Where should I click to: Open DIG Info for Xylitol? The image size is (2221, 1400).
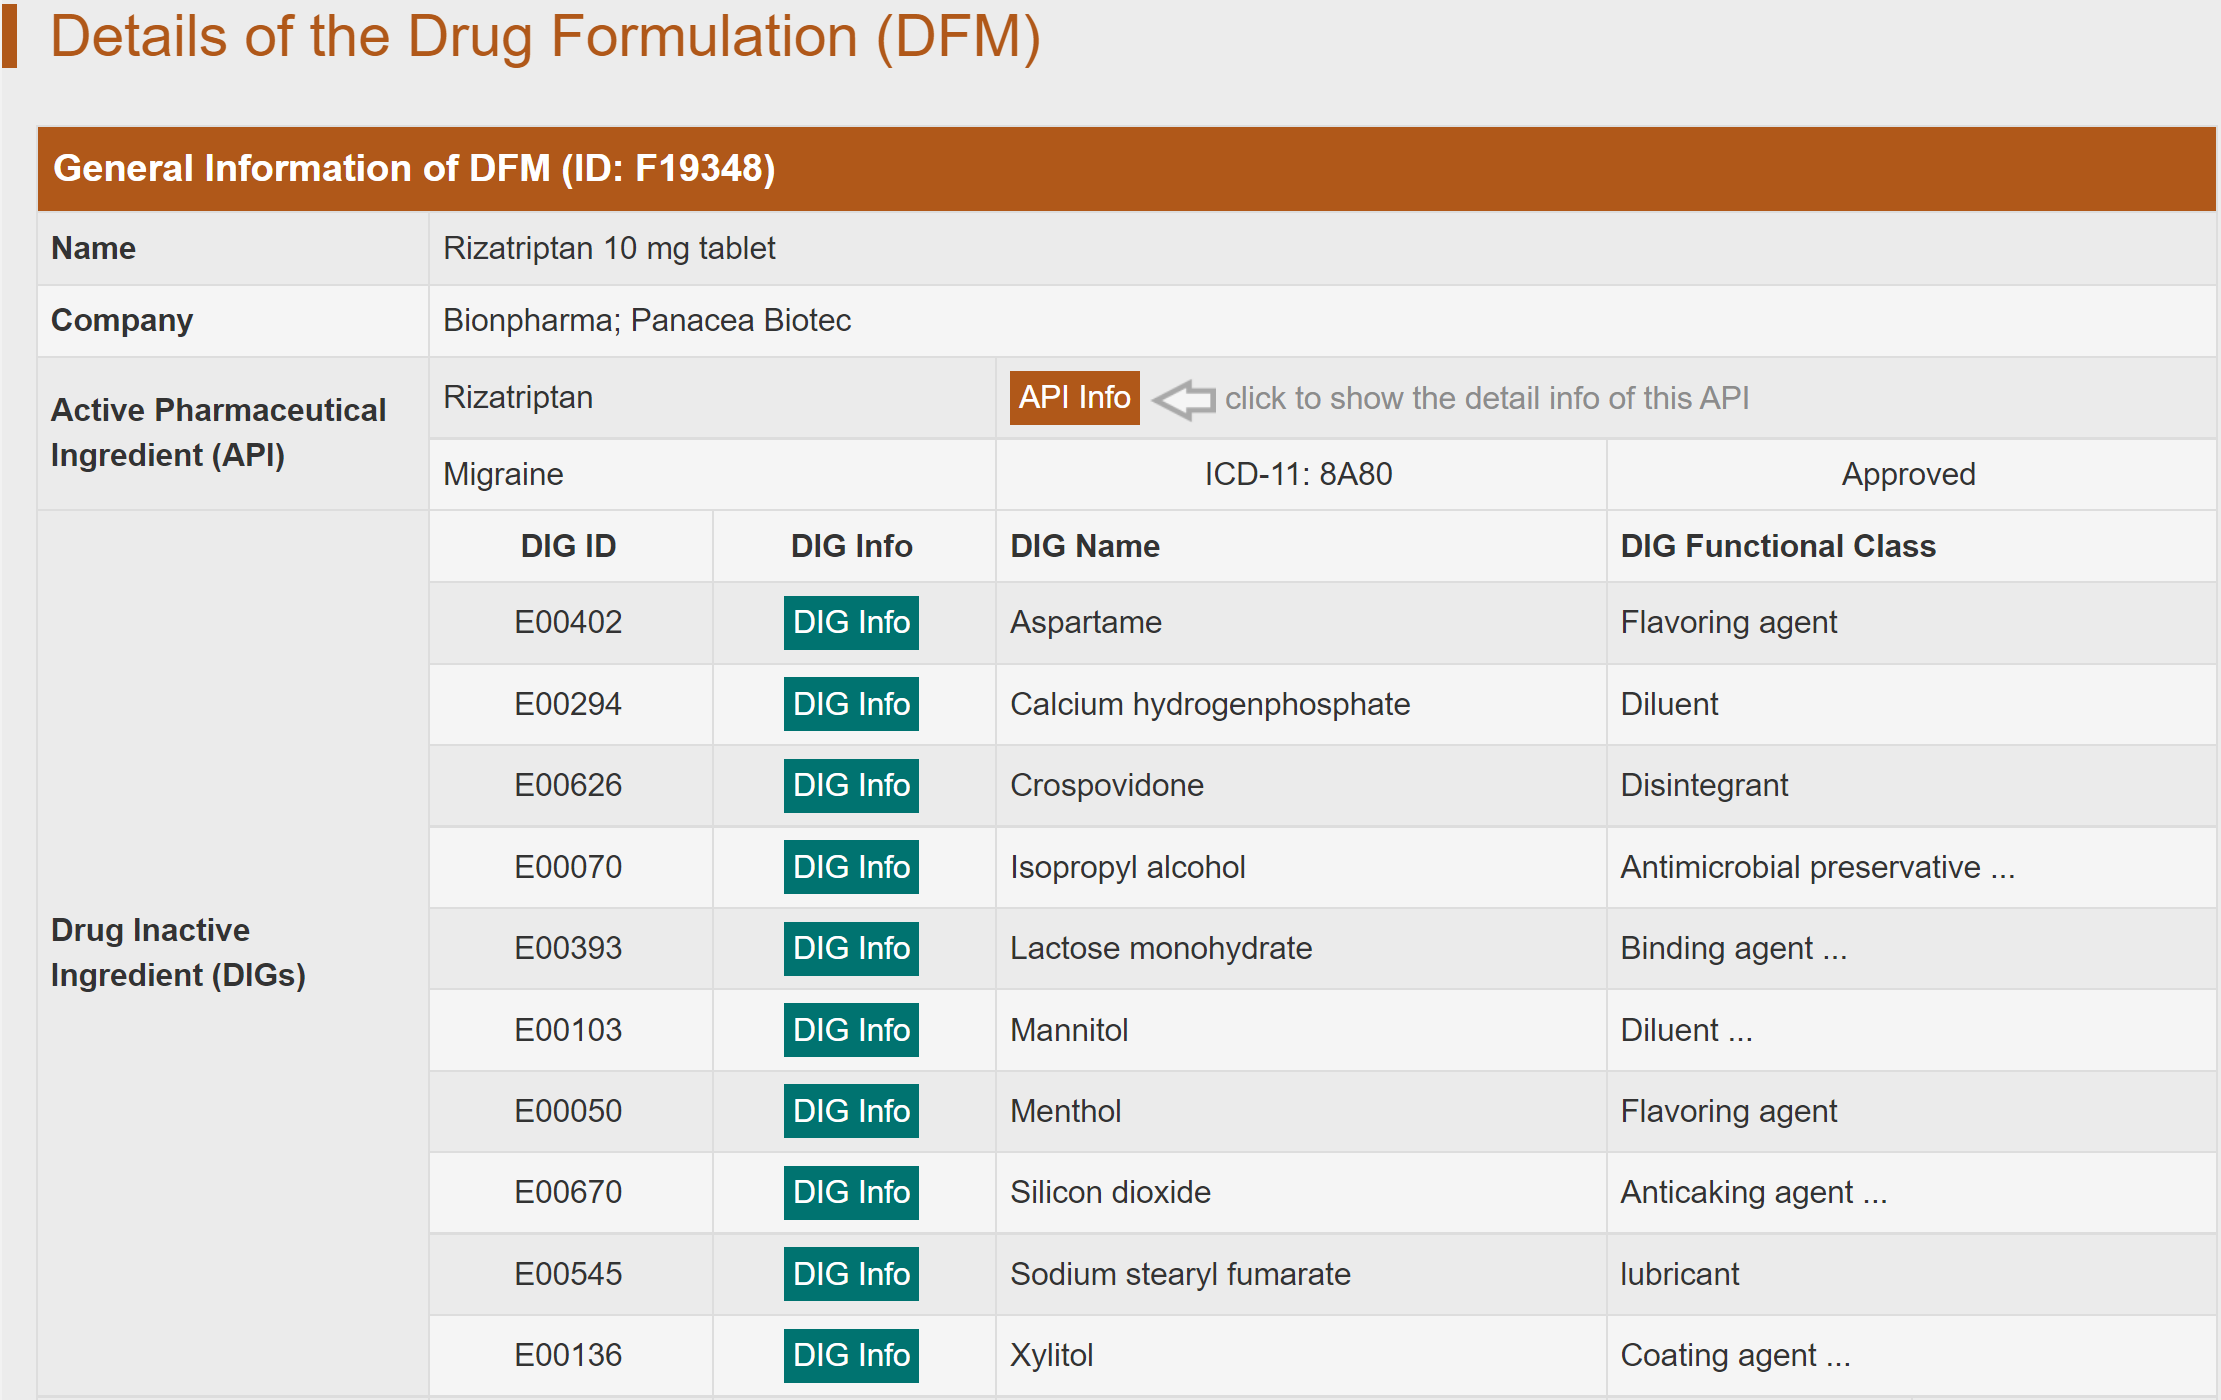[850, 1355]
